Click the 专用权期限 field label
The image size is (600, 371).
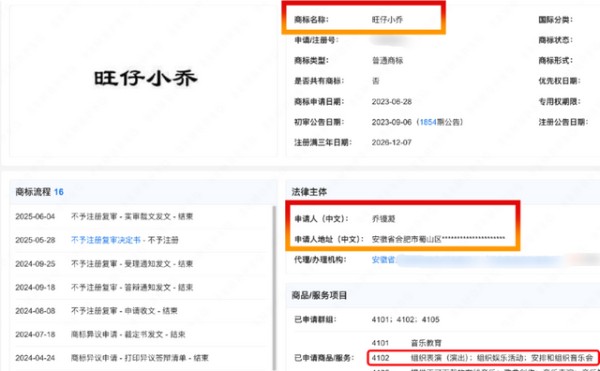click(559, 102)
